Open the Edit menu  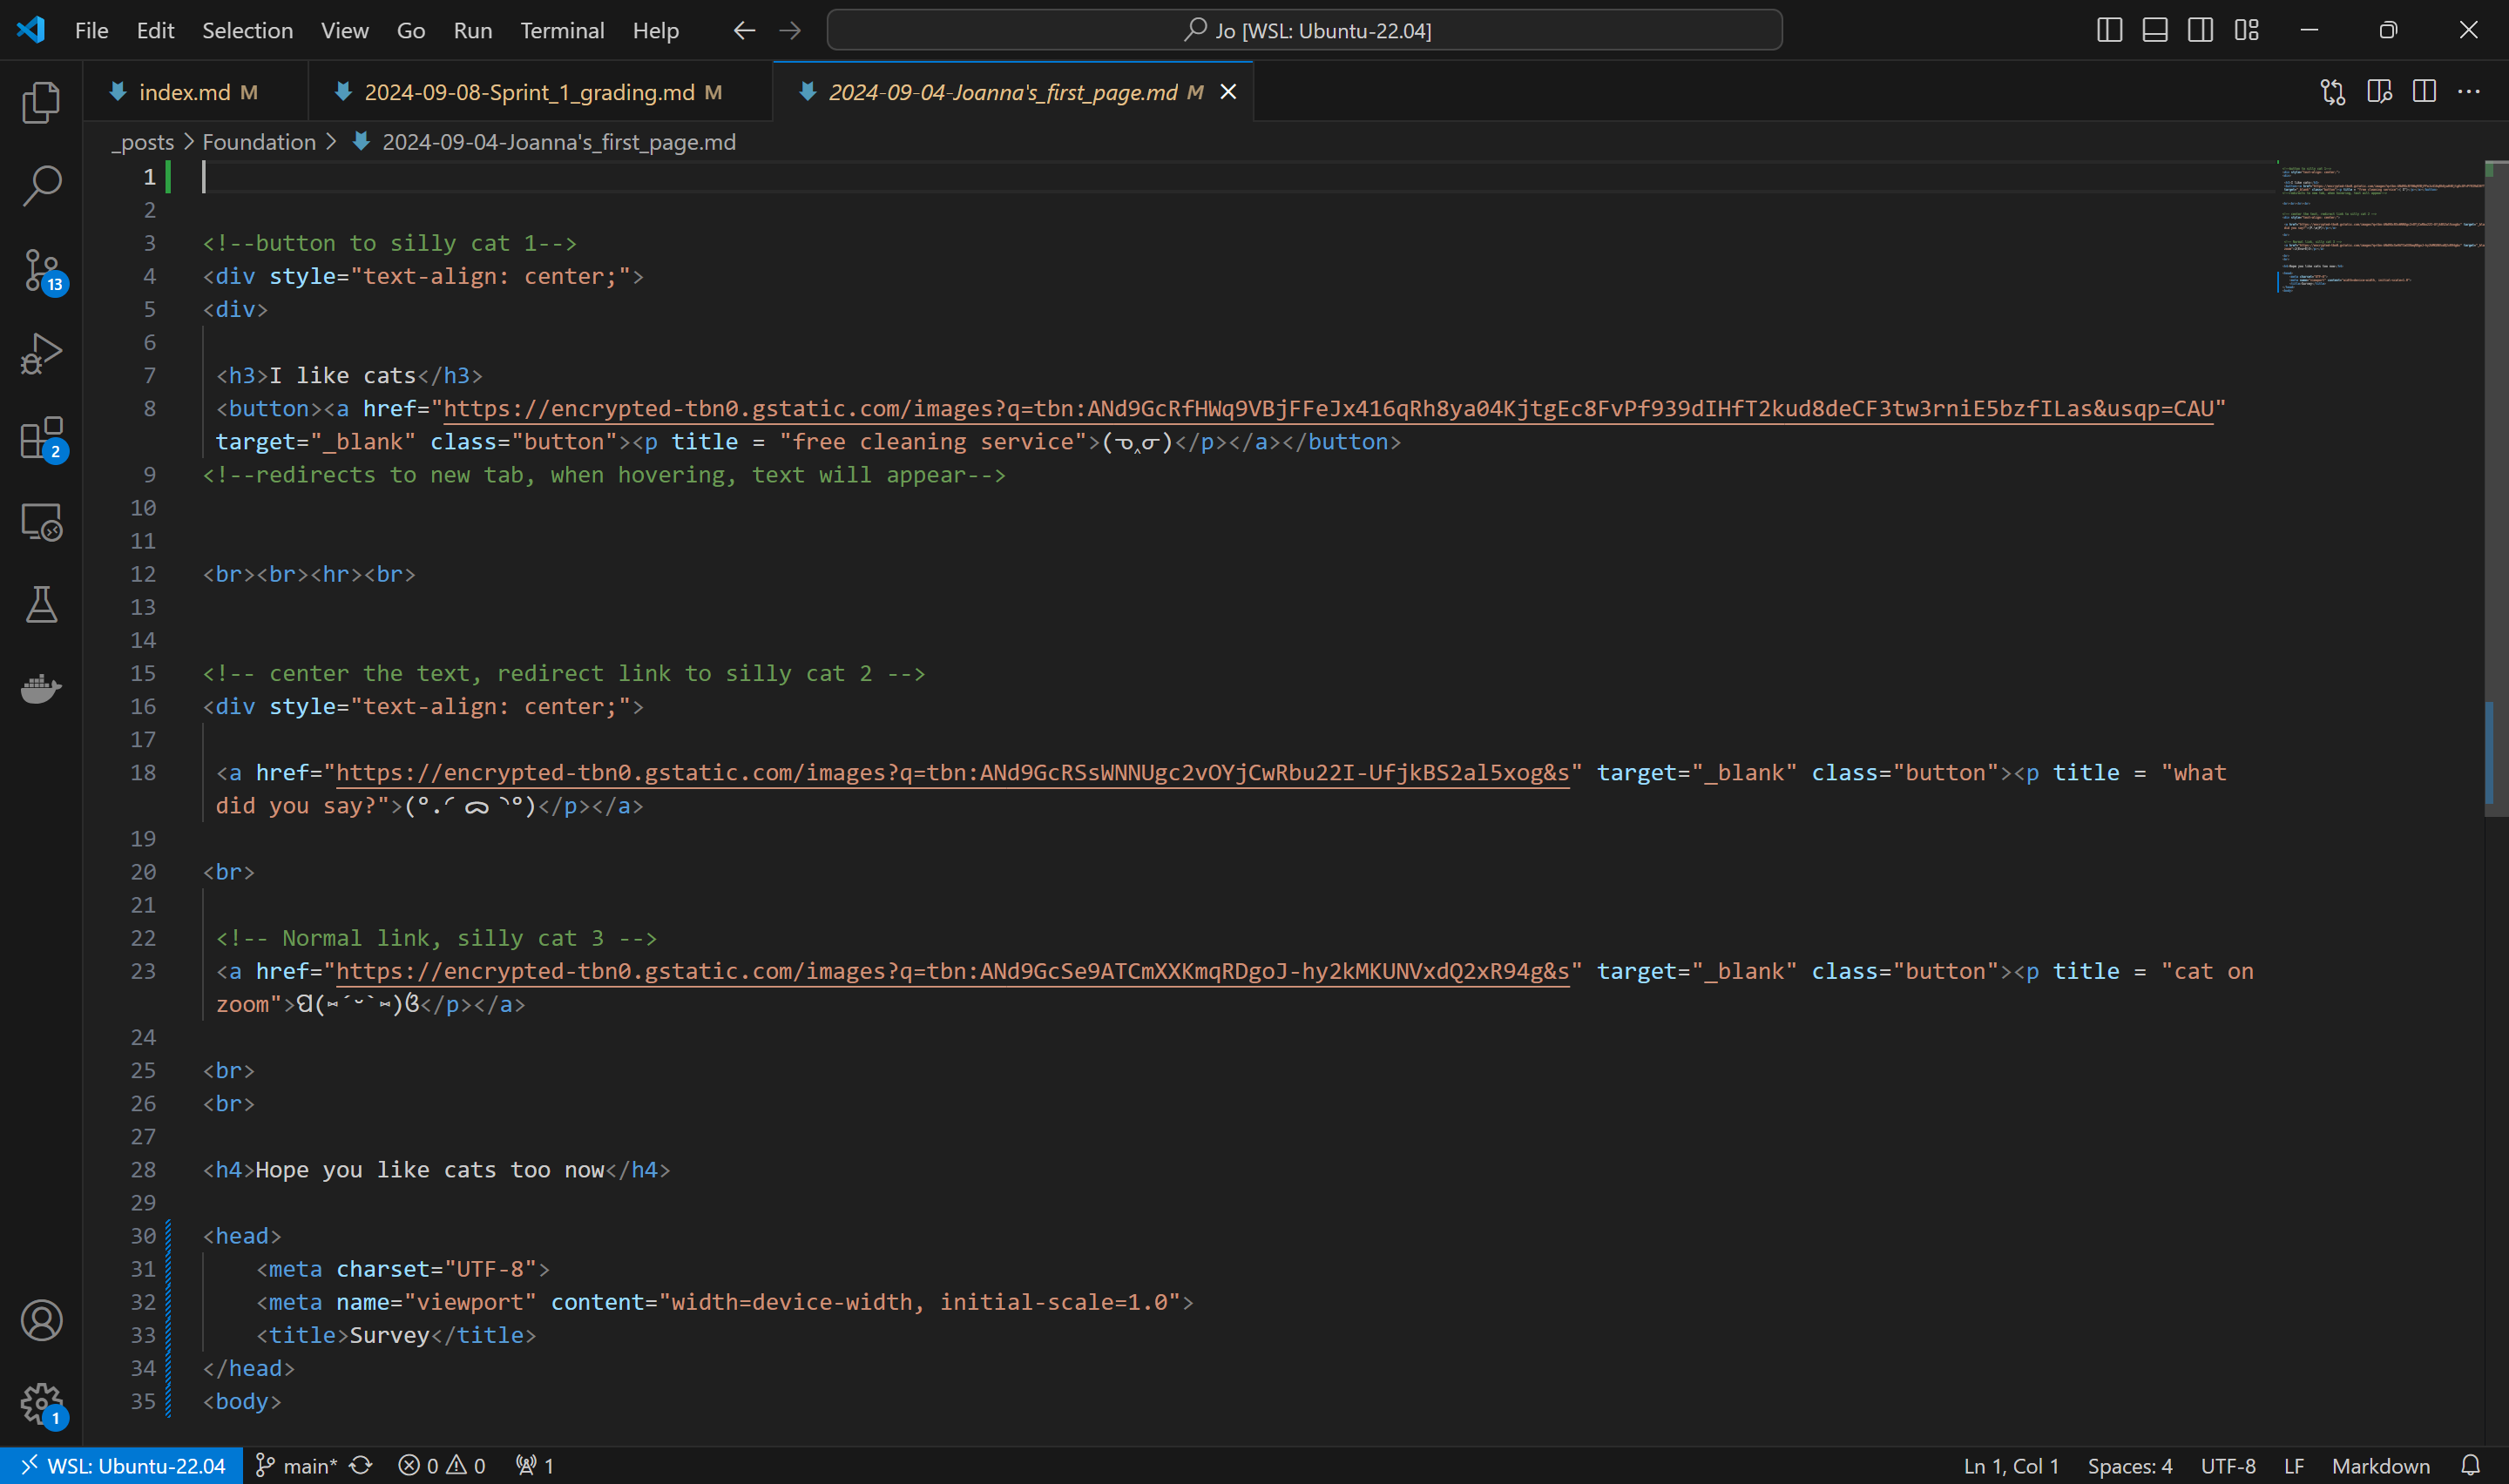click(155, 30)
